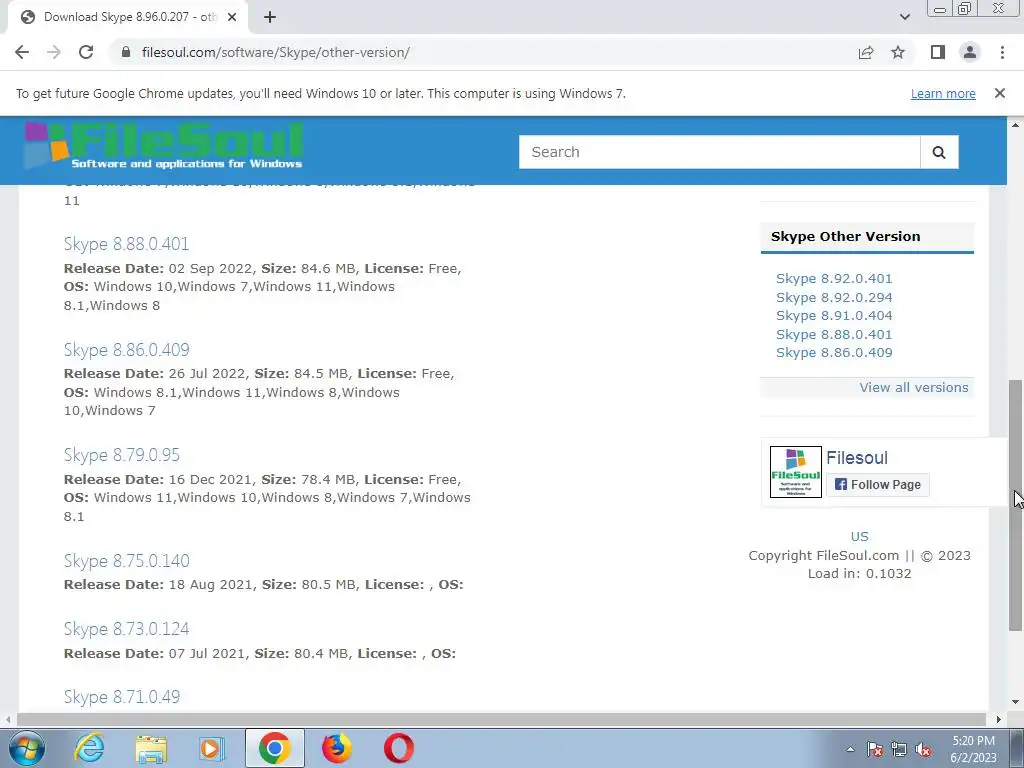1024x768 pixels.
Task: Reload the current page
Action: coord(86,52)
